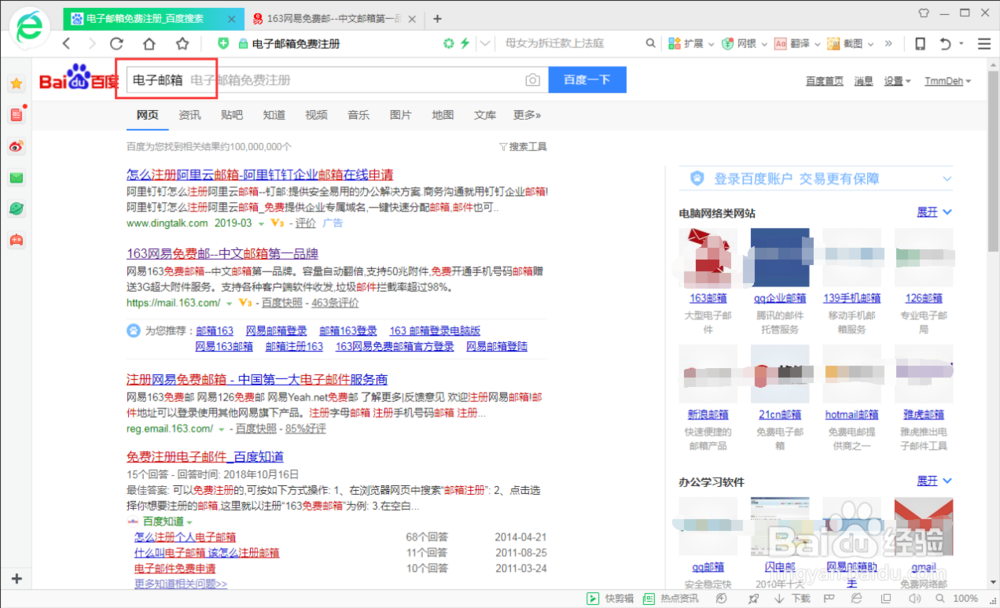The height and width of the screenshot is (608, 1000).
Task: Expand the 登录百度账户 banner chevron
Action: click(x=947, y=179)
